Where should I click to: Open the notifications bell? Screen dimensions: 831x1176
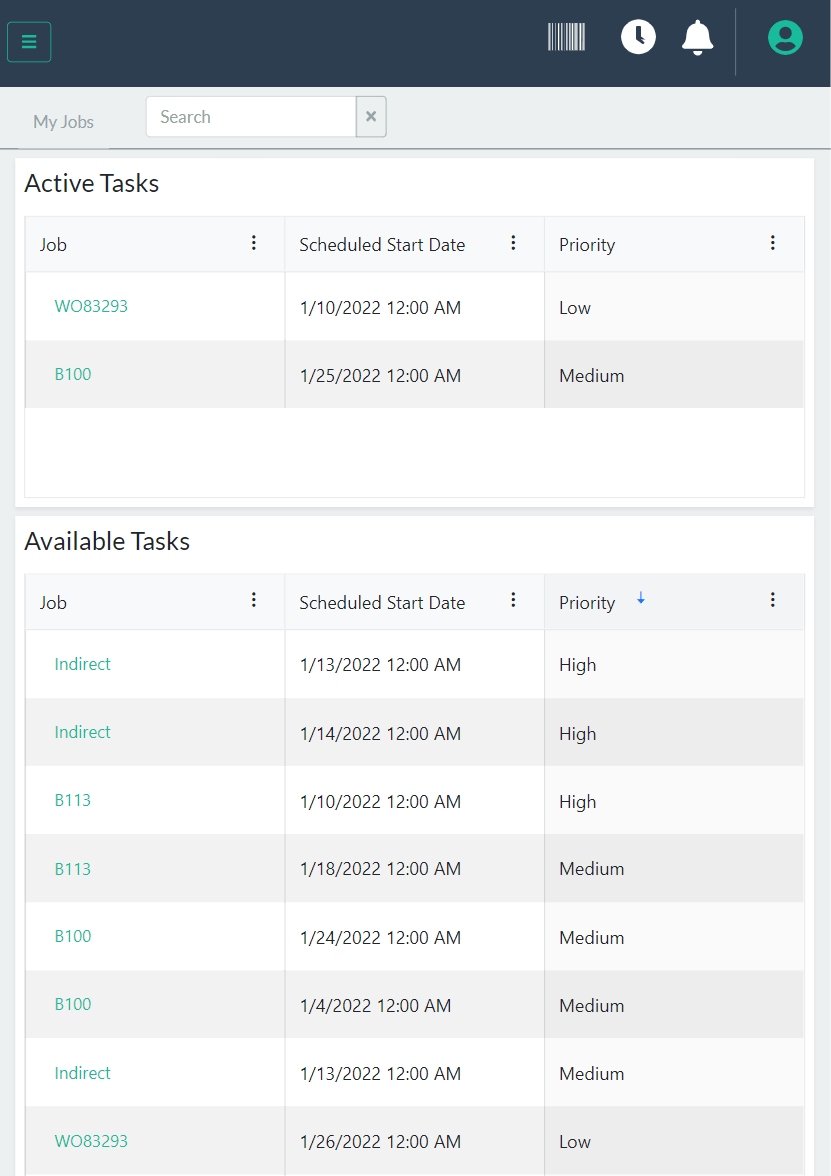point(697,37)
